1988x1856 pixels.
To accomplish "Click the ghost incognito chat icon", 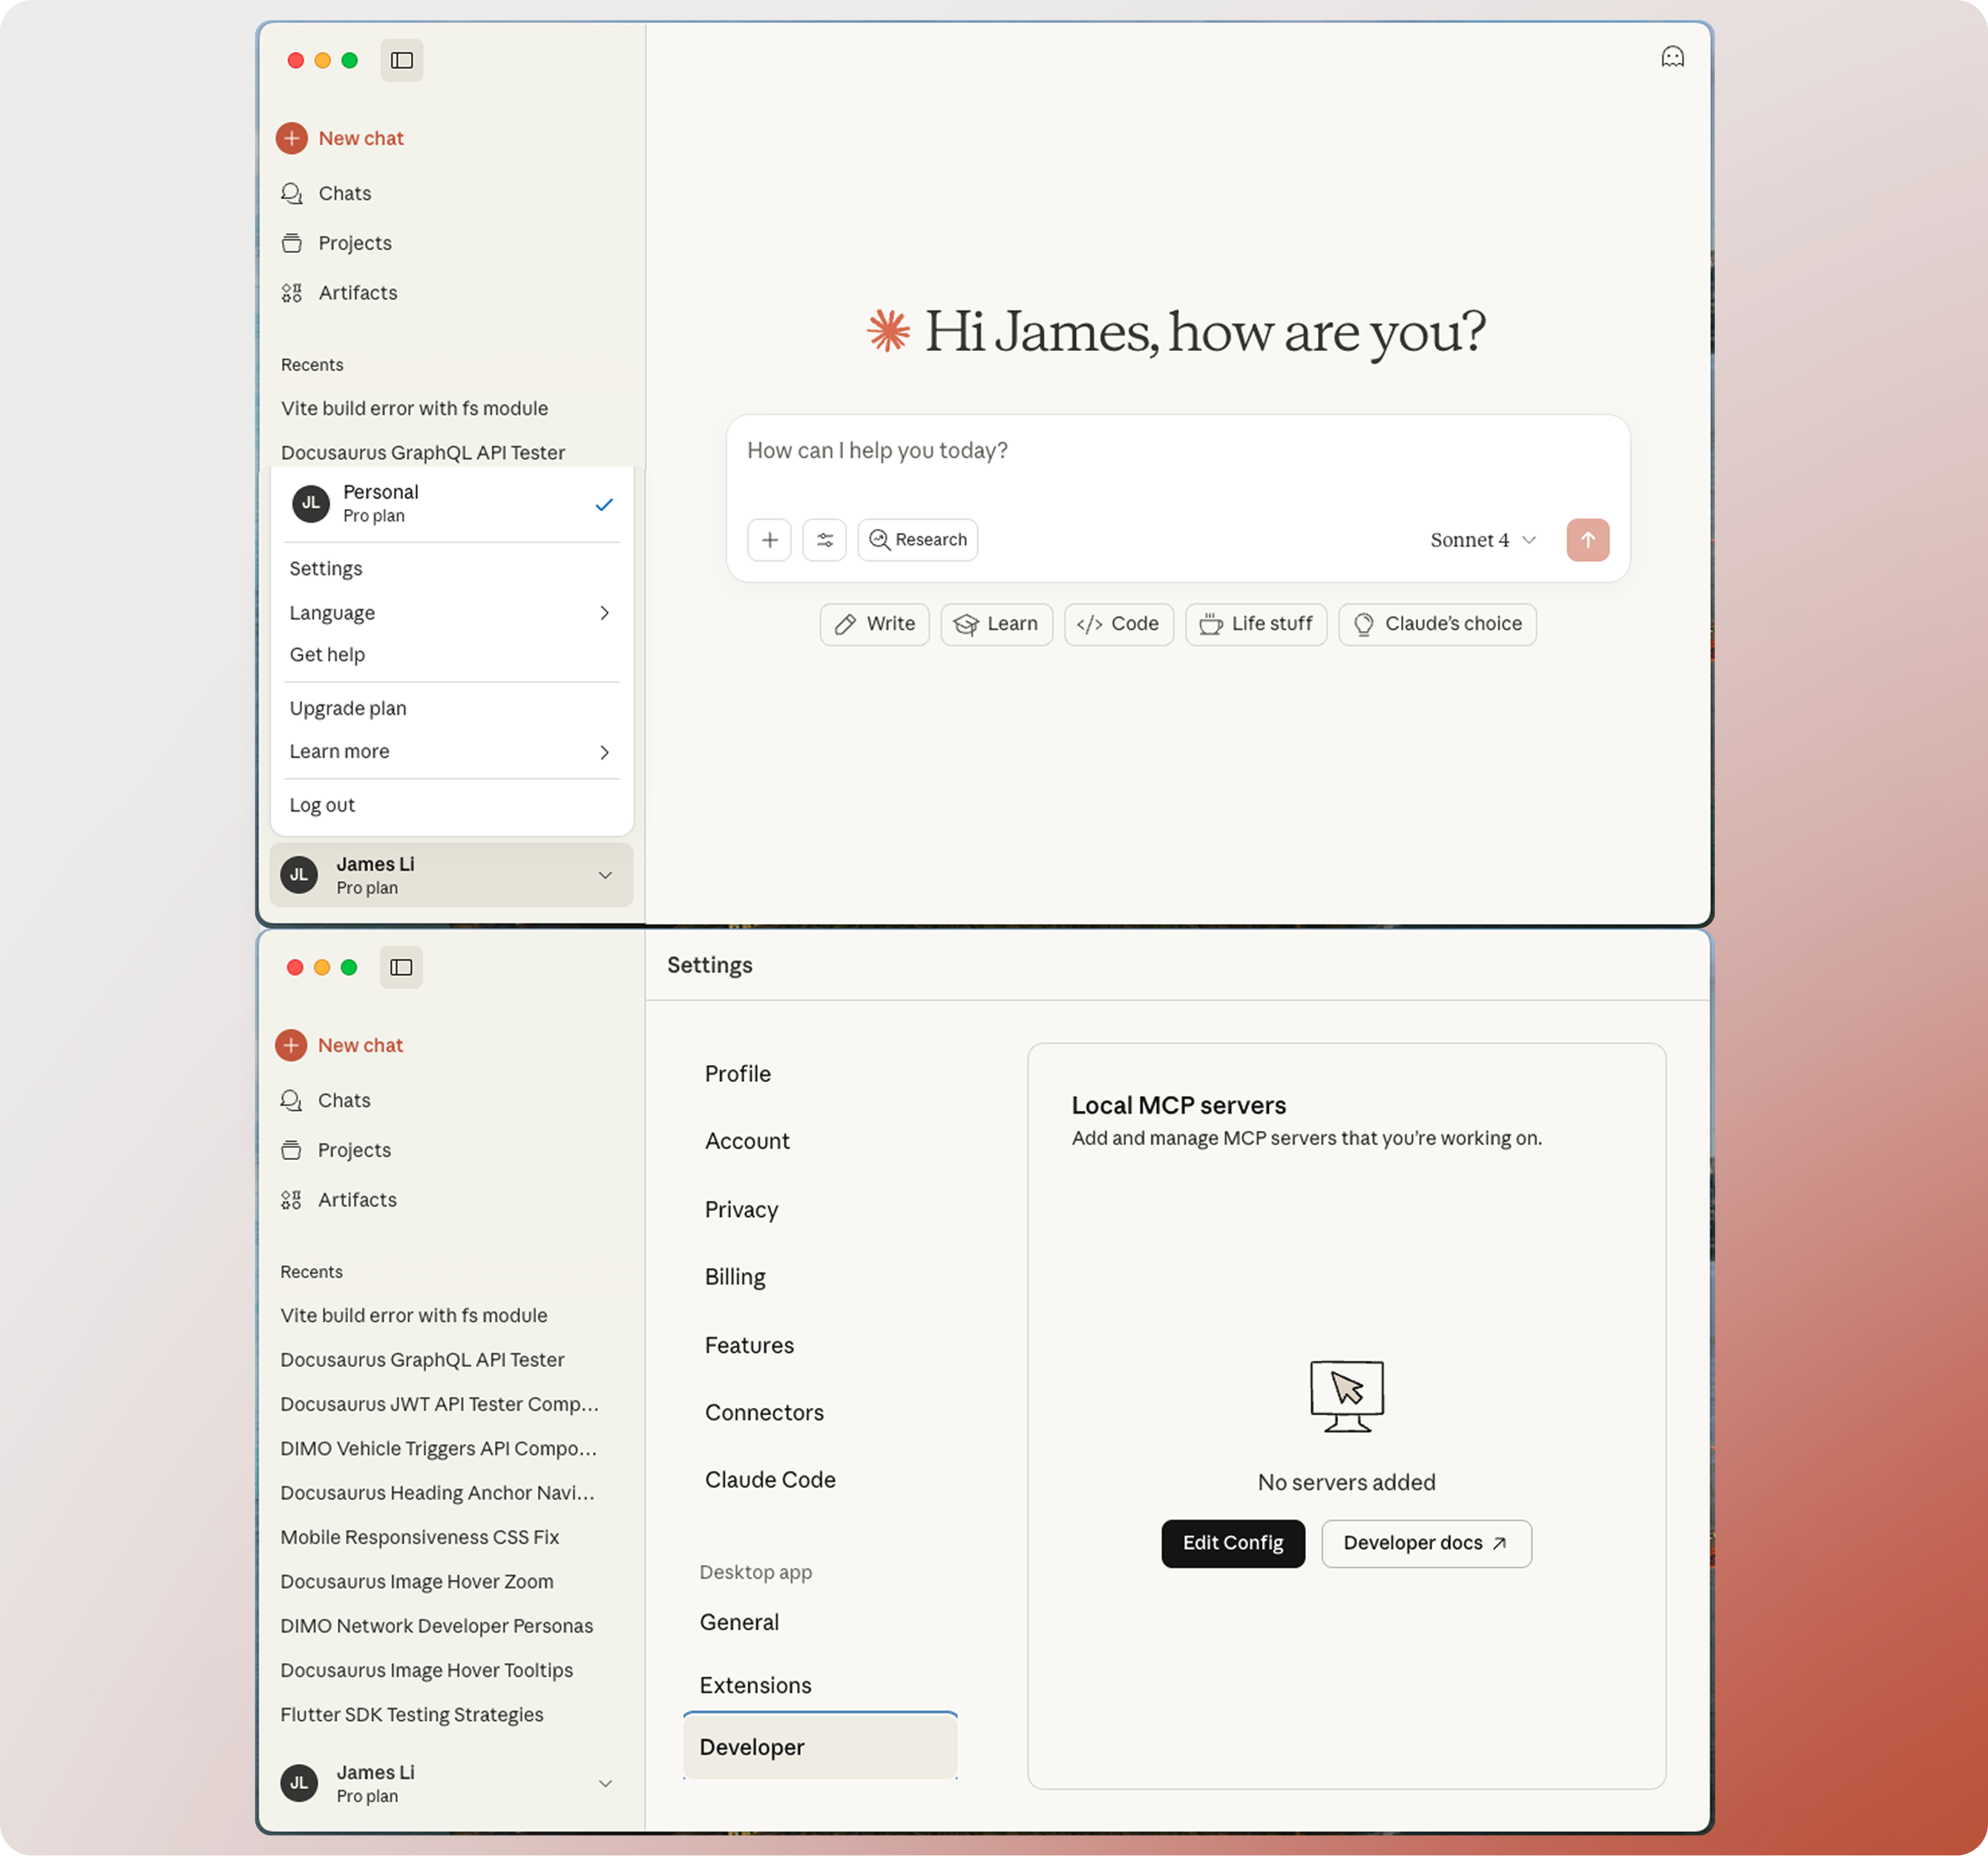I will 1673,57.
